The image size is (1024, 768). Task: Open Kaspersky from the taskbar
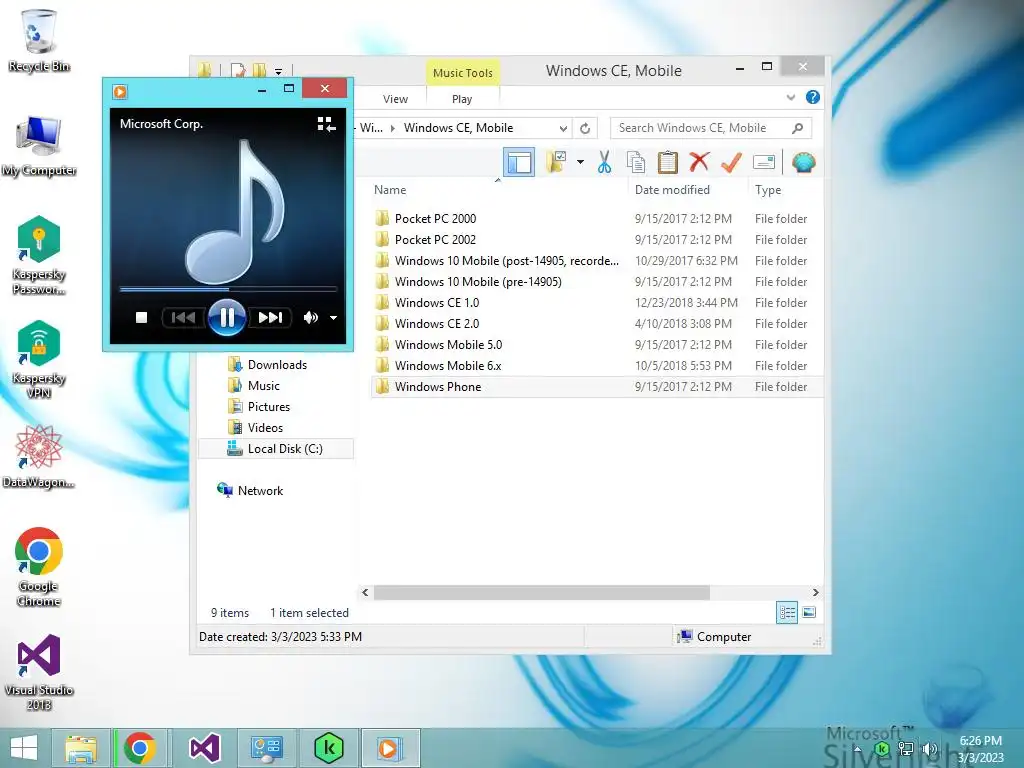tap(328, 748)
